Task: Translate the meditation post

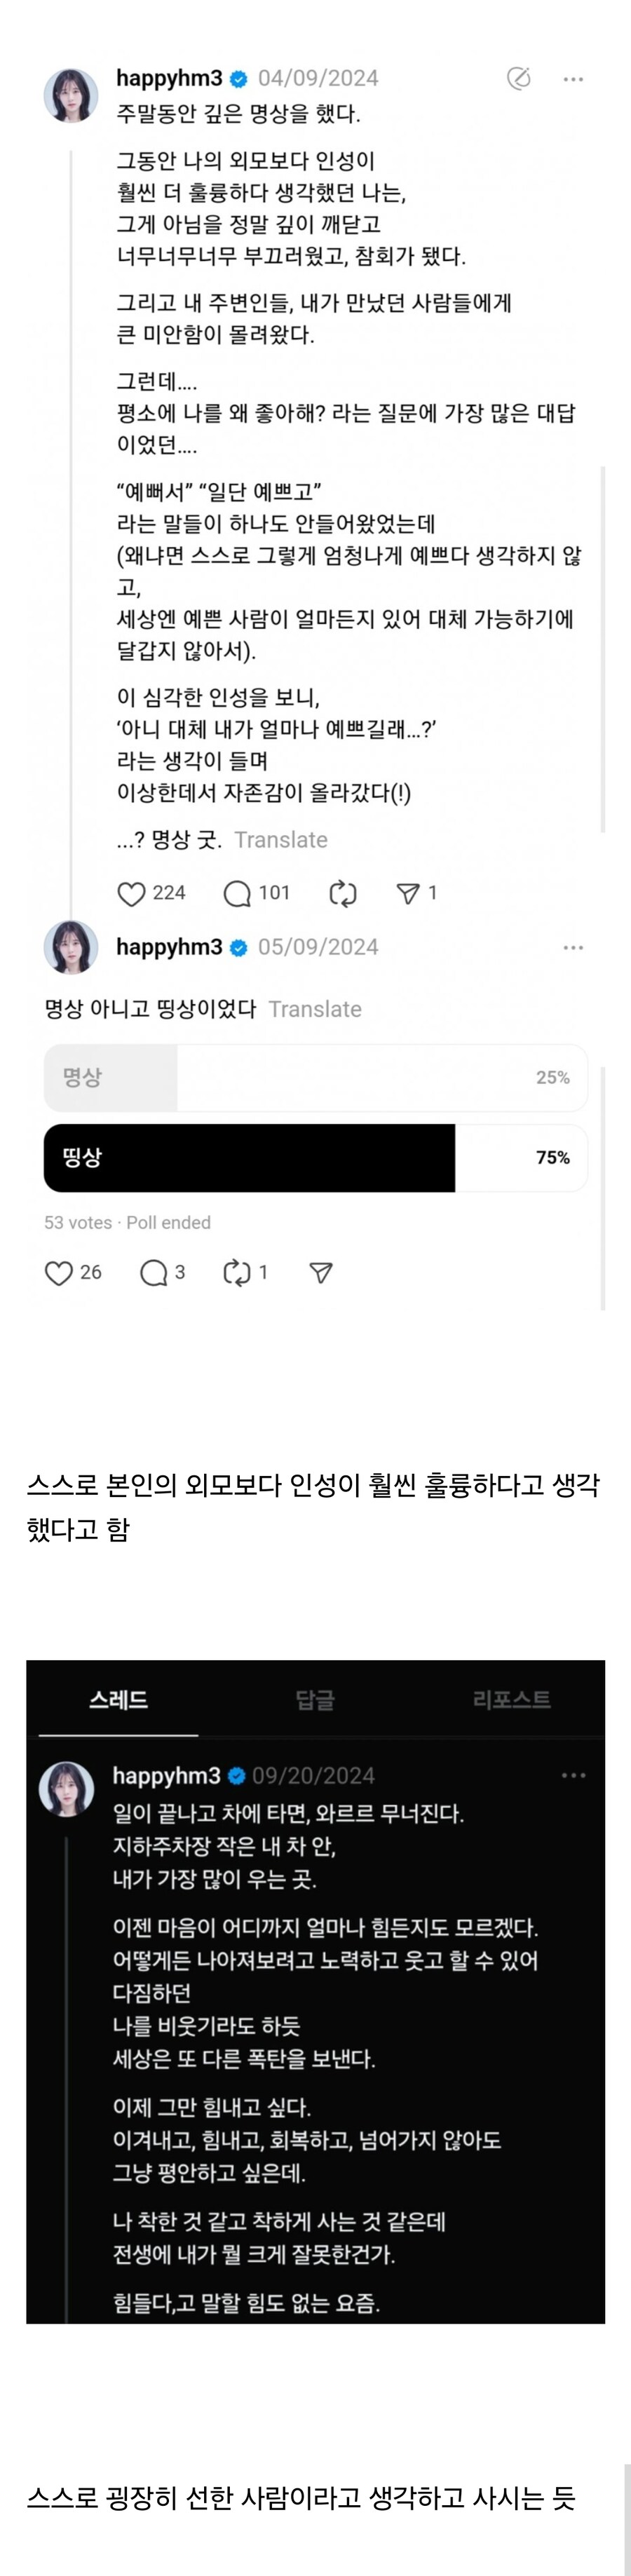Action: coord(282,840)
